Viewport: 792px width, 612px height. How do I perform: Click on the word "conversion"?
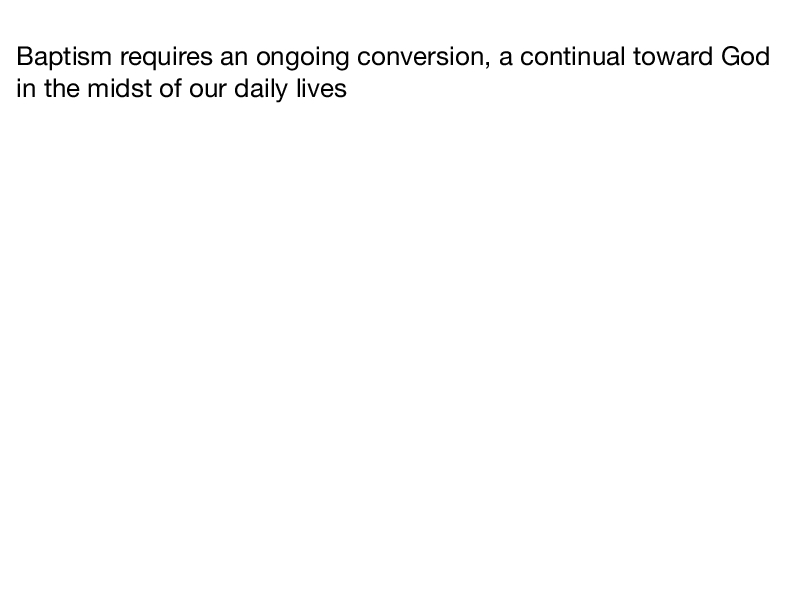point(420,57)
